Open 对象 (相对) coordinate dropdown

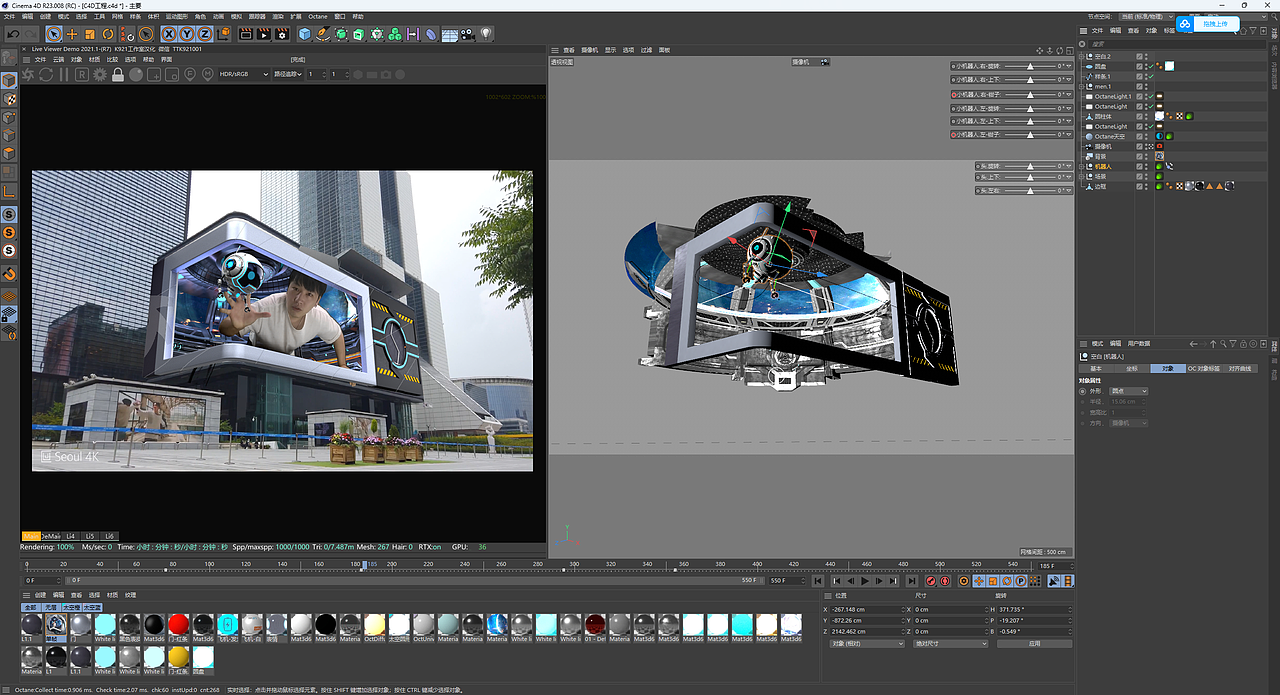[x=867, y=644]
